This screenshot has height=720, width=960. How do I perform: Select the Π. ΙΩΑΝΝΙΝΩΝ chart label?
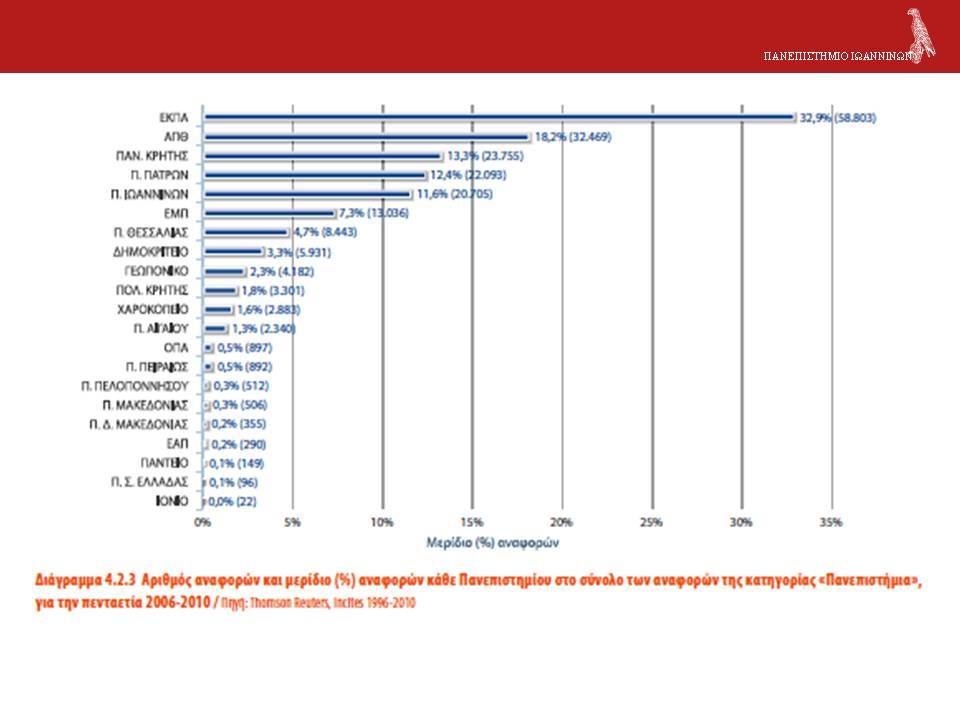[x=149, y=194]
